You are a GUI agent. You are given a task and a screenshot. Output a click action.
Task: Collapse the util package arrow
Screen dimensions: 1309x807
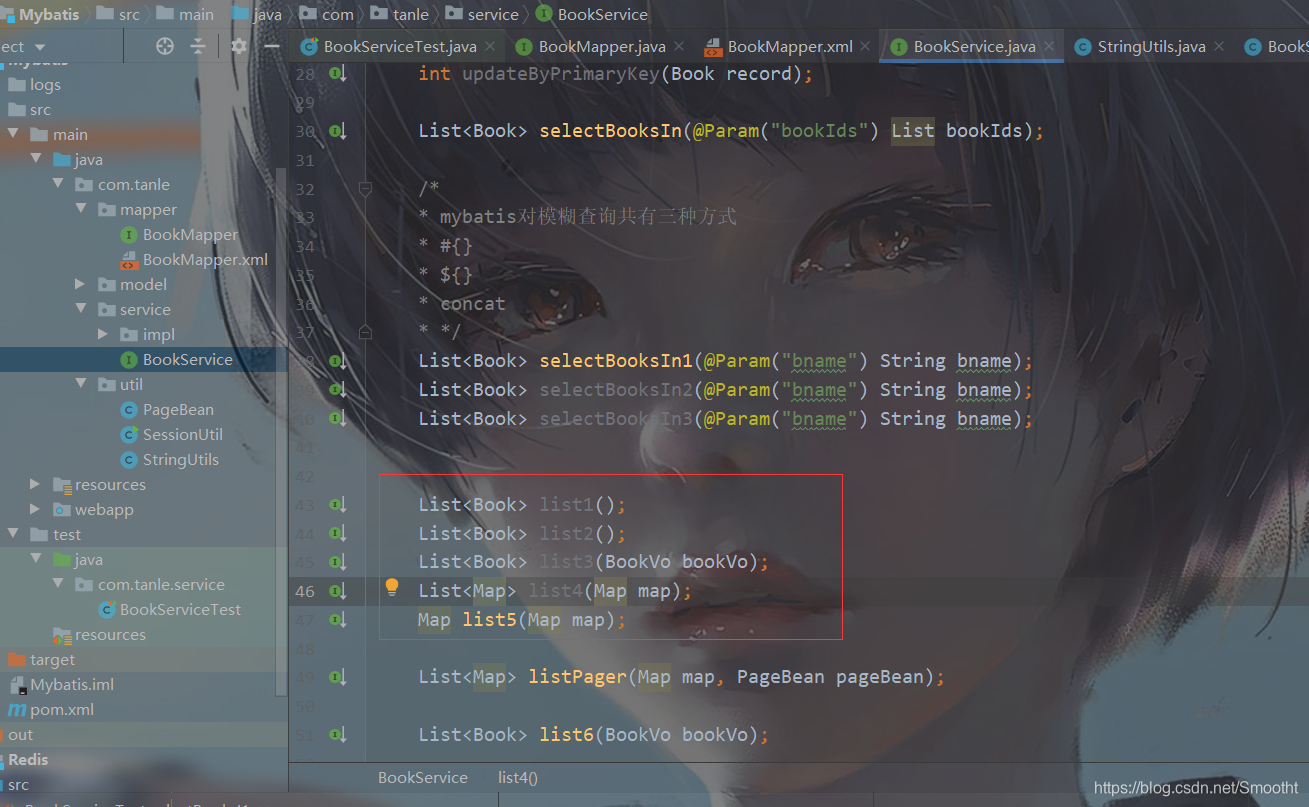click(x=81, y=384)
